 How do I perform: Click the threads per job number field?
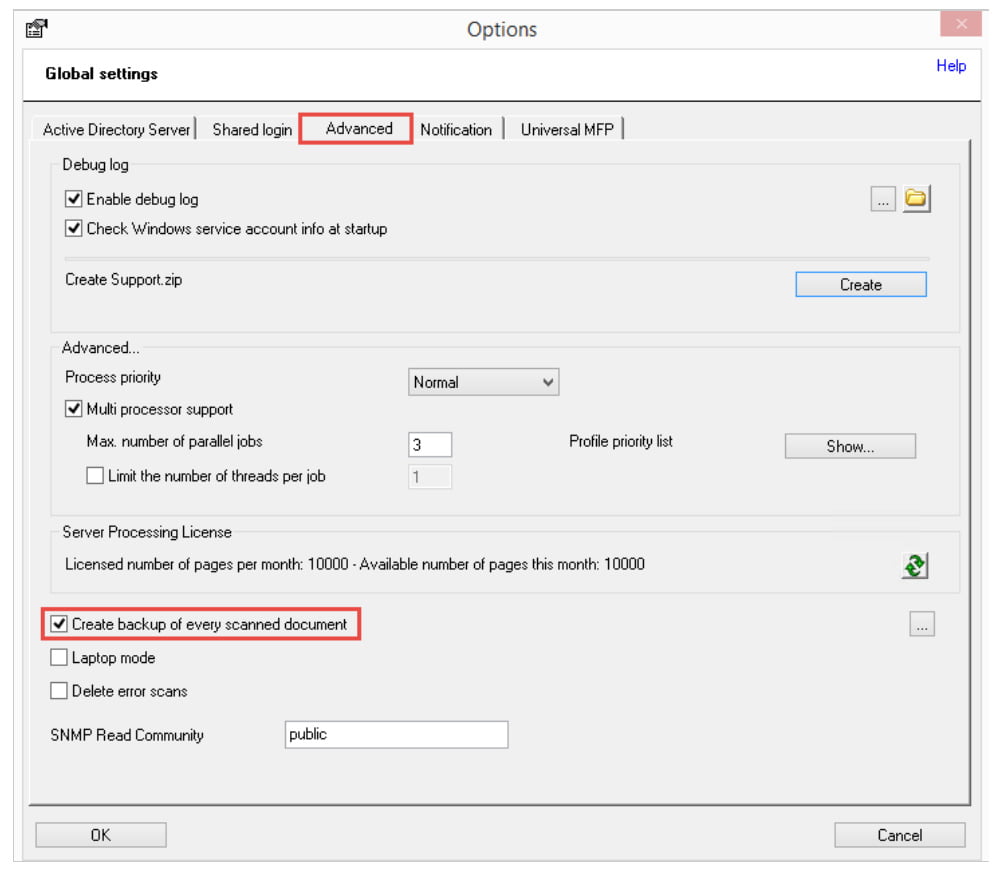[430, 477]
